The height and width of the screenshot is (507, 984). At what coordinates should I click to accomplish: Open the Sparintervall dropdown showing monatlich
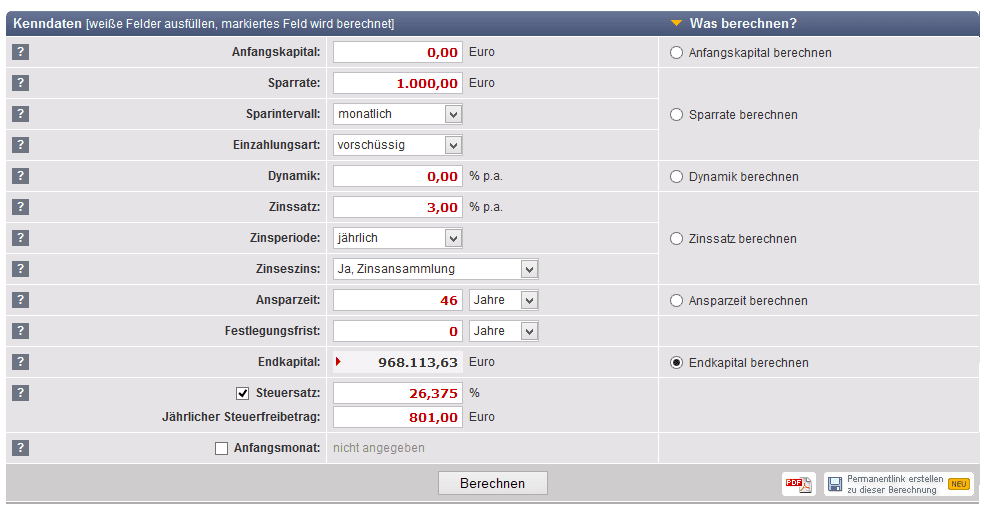point(397,114)
